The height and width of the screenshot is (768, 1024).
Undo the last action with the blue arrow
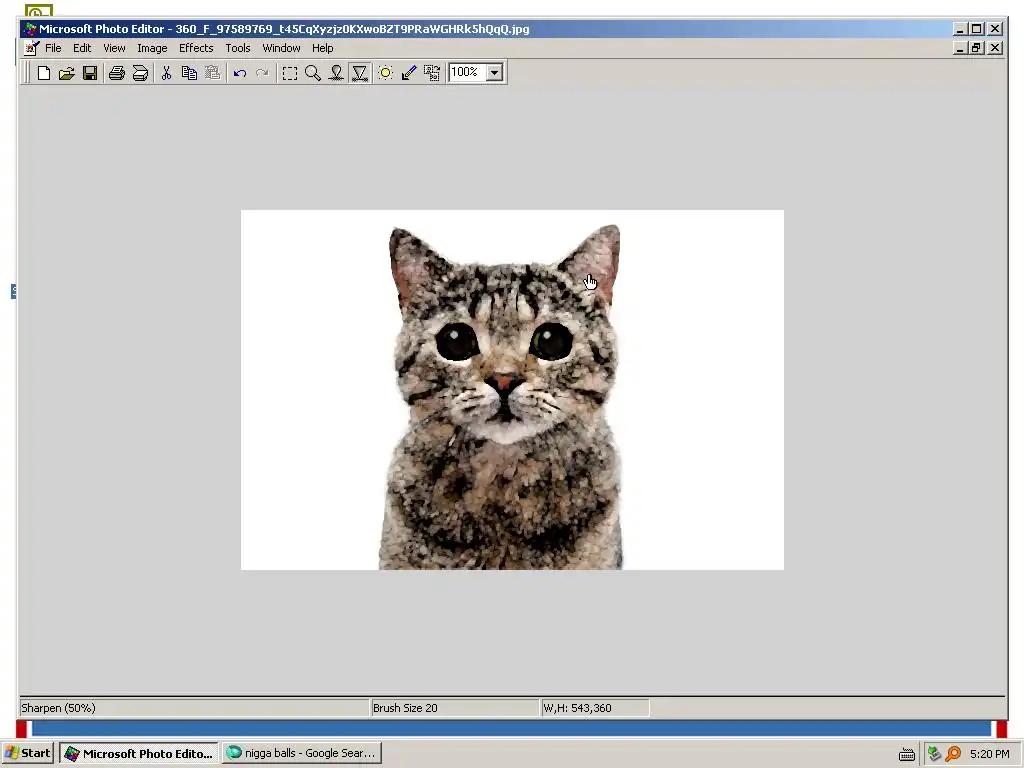[x=240, y=73]
